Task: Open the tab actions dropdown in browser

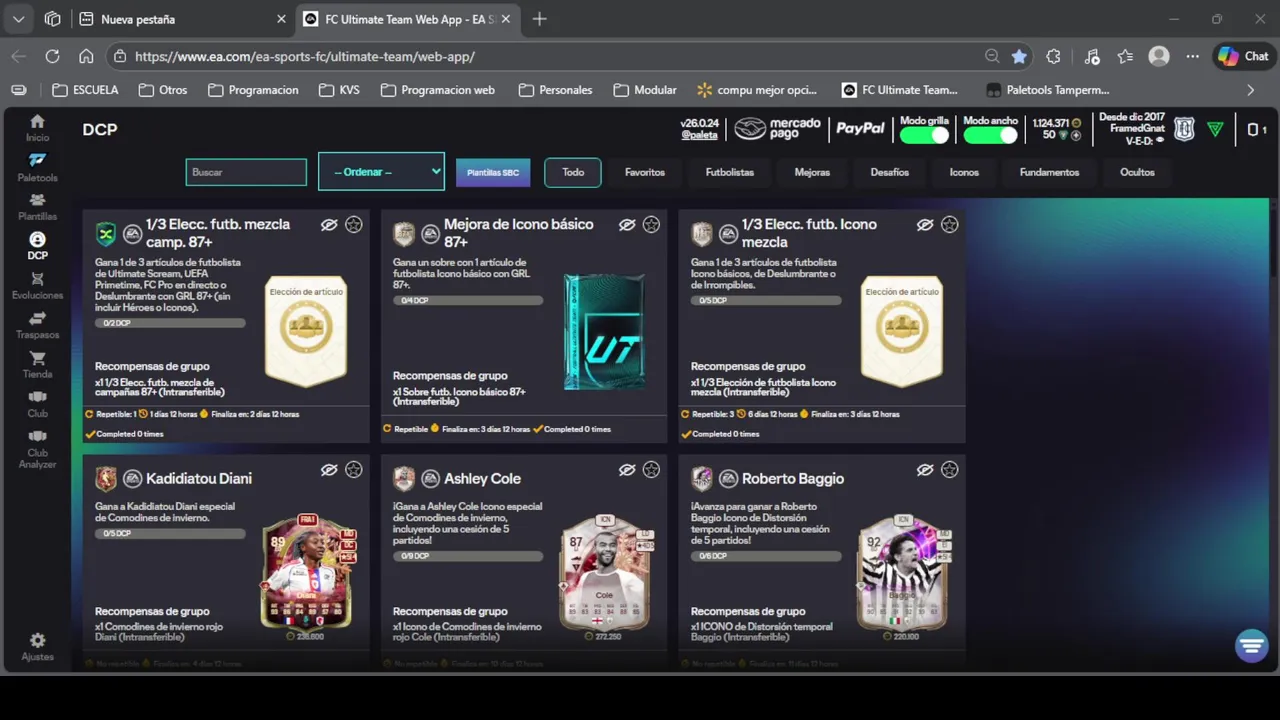Action: tap(19, 19)
